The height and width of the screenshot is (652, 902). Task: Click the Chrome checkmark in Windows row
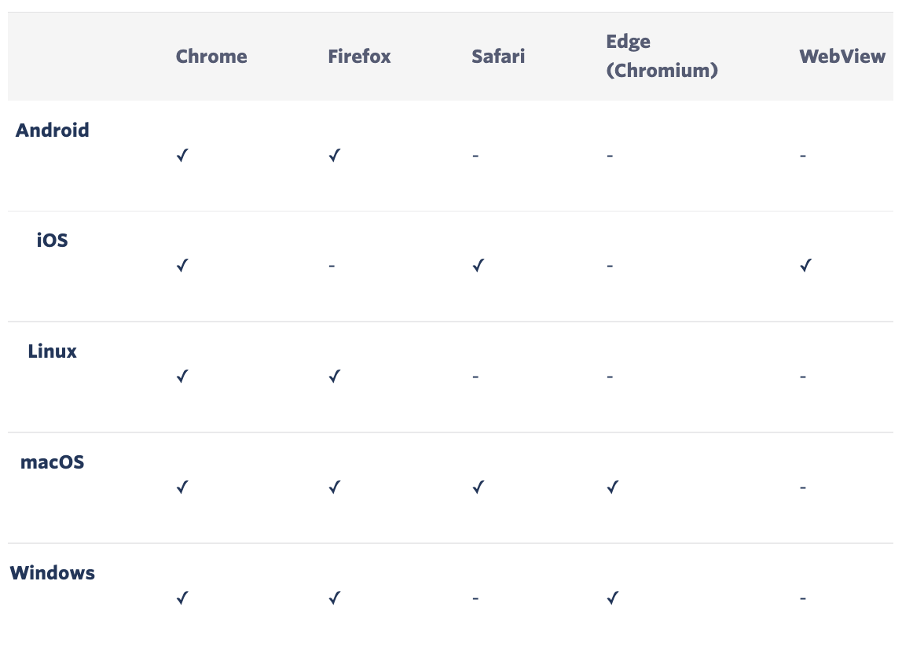click(182, 598)
